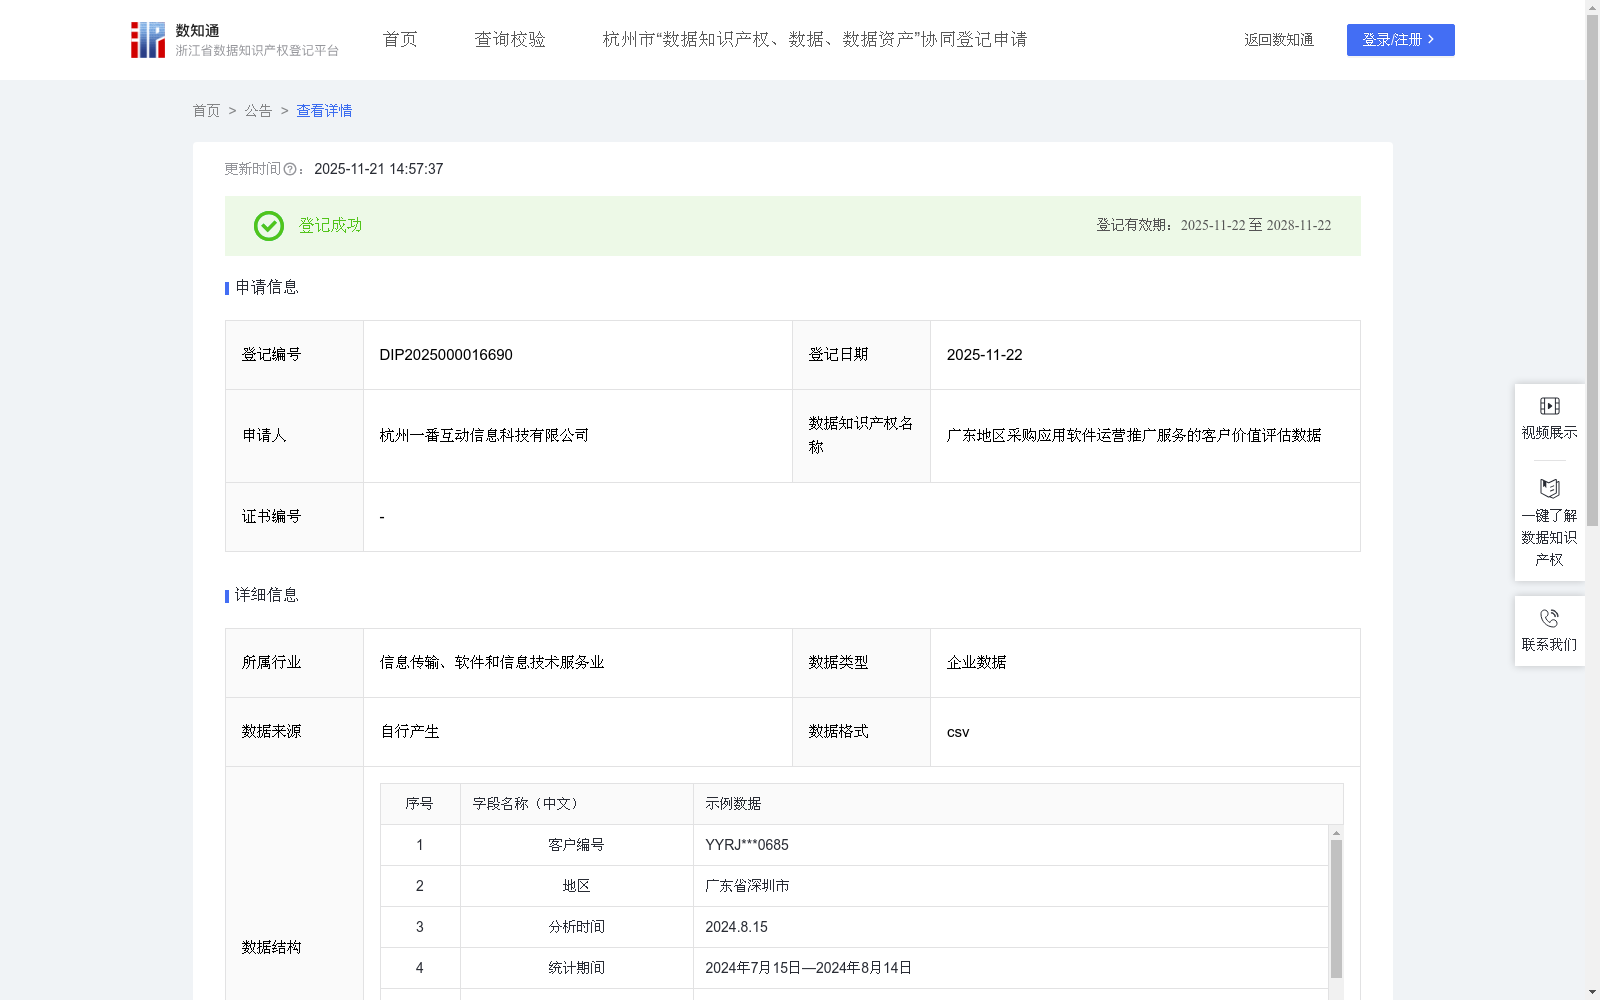Click 广东地区采购应用软件运营推广服务的客户价值评估数据 name
The height and width of the screenshot is (1000, 1600).
pyautogui.click(x=1134, y=436)
